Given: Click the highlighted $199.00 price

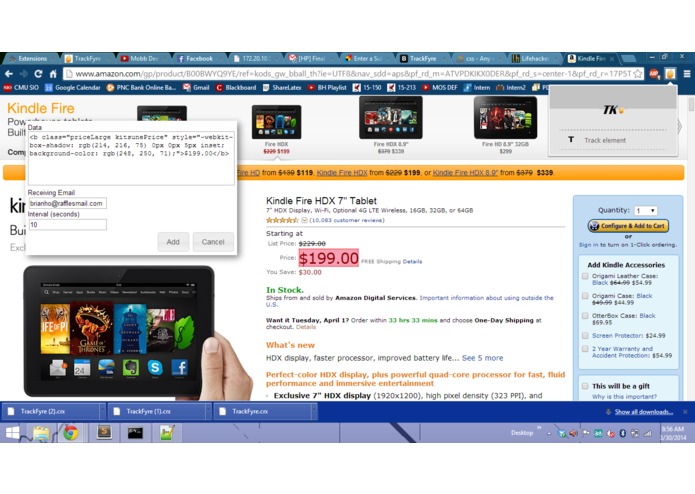Looking at the screenshot, I should click(329, 258).
